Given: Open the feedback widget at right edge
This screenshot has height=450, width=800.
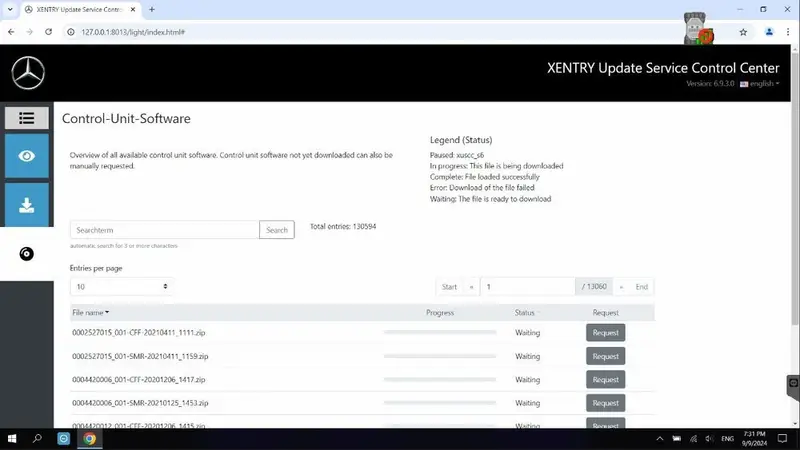Looking at the screenshot, I should pyautogui.click(x=793, y=388).
